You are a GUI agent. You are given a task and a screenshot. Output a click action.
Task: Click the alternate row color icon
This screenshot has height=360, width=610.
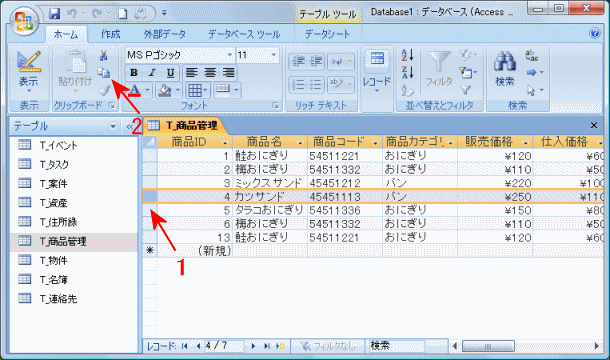[223, 90]
